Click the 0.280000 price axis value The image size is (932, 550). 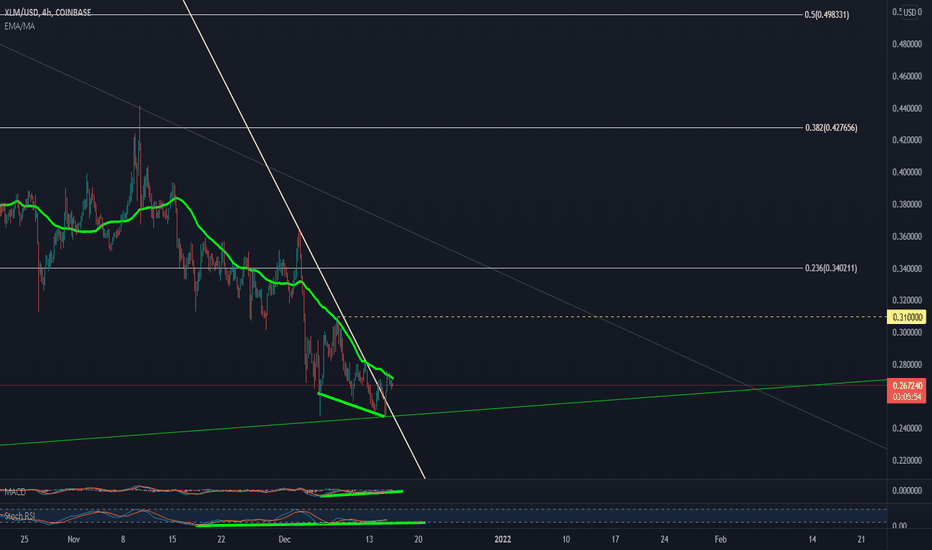[907, 364]
